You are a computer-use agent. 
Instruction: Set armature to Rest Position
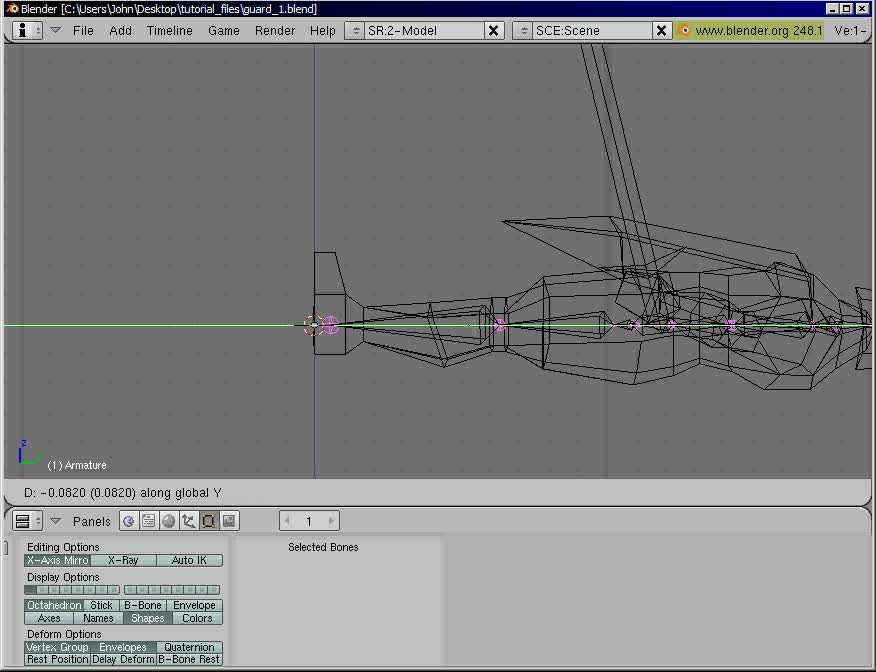56,659
